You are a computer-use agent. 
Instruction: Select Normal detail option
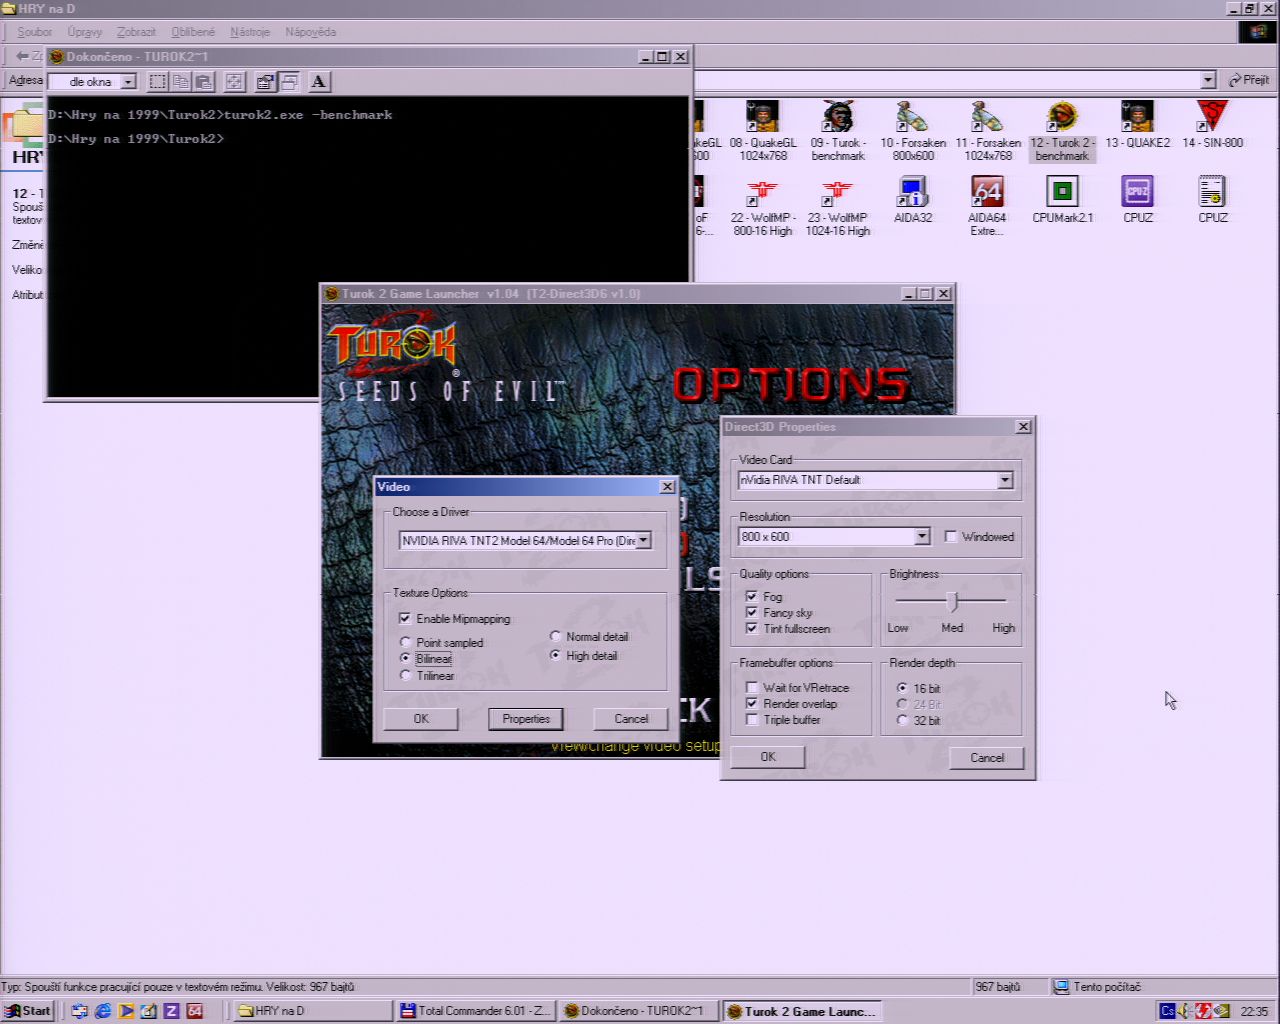pos(555,636)
